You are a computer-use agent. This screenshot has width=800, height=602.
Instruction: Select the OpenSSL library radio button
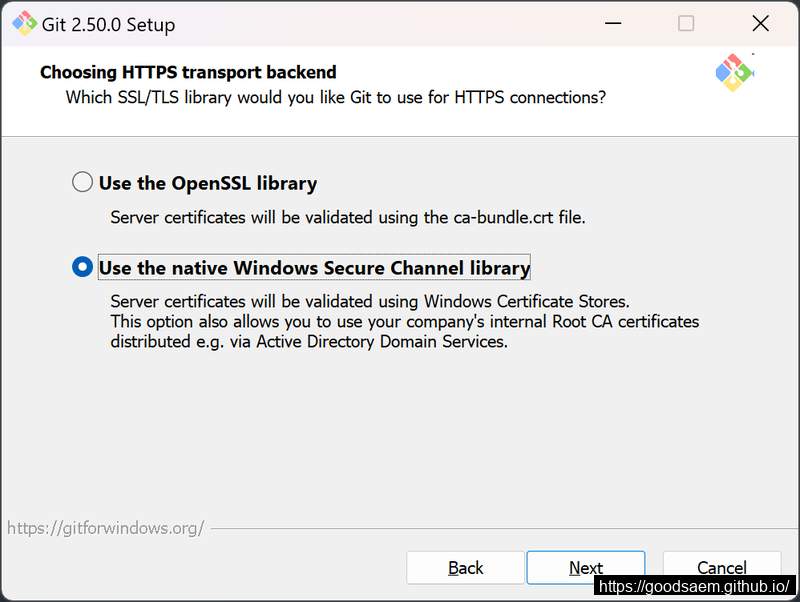pos(82,182)
